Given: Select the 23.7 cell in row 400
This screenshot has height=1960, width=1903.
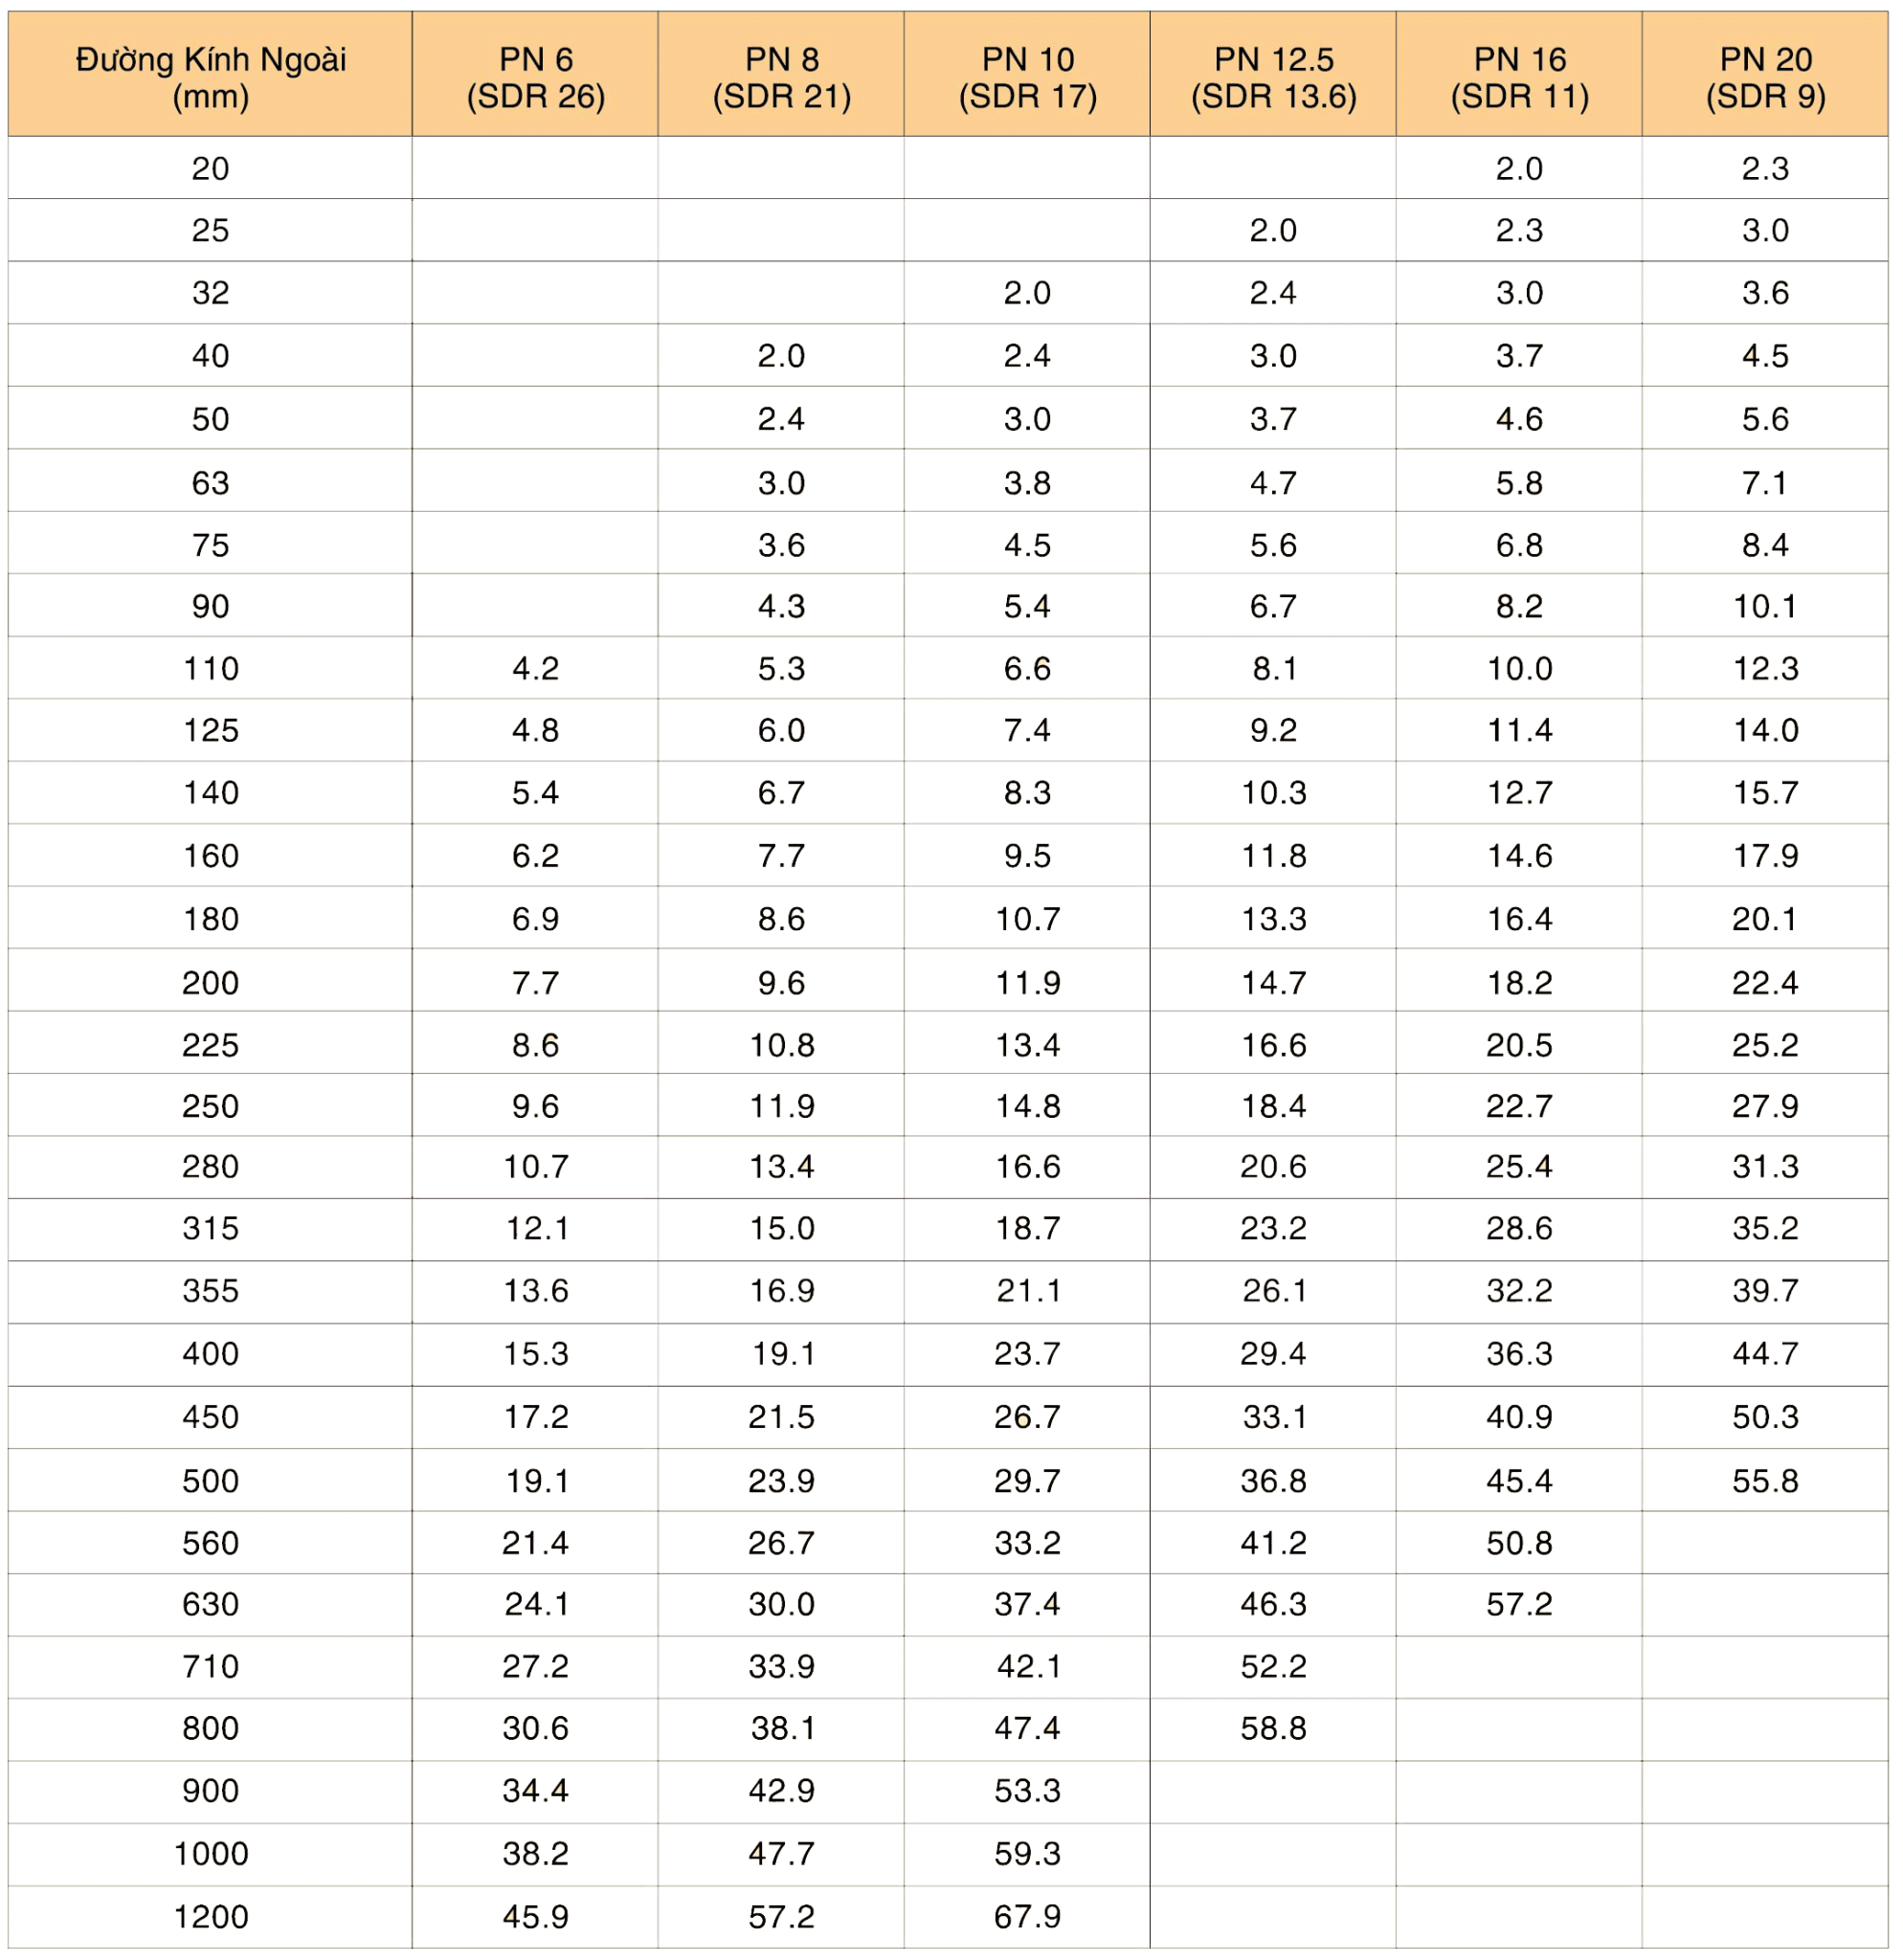Looking at the screenshot, I should click(x=1027, y=1353).
